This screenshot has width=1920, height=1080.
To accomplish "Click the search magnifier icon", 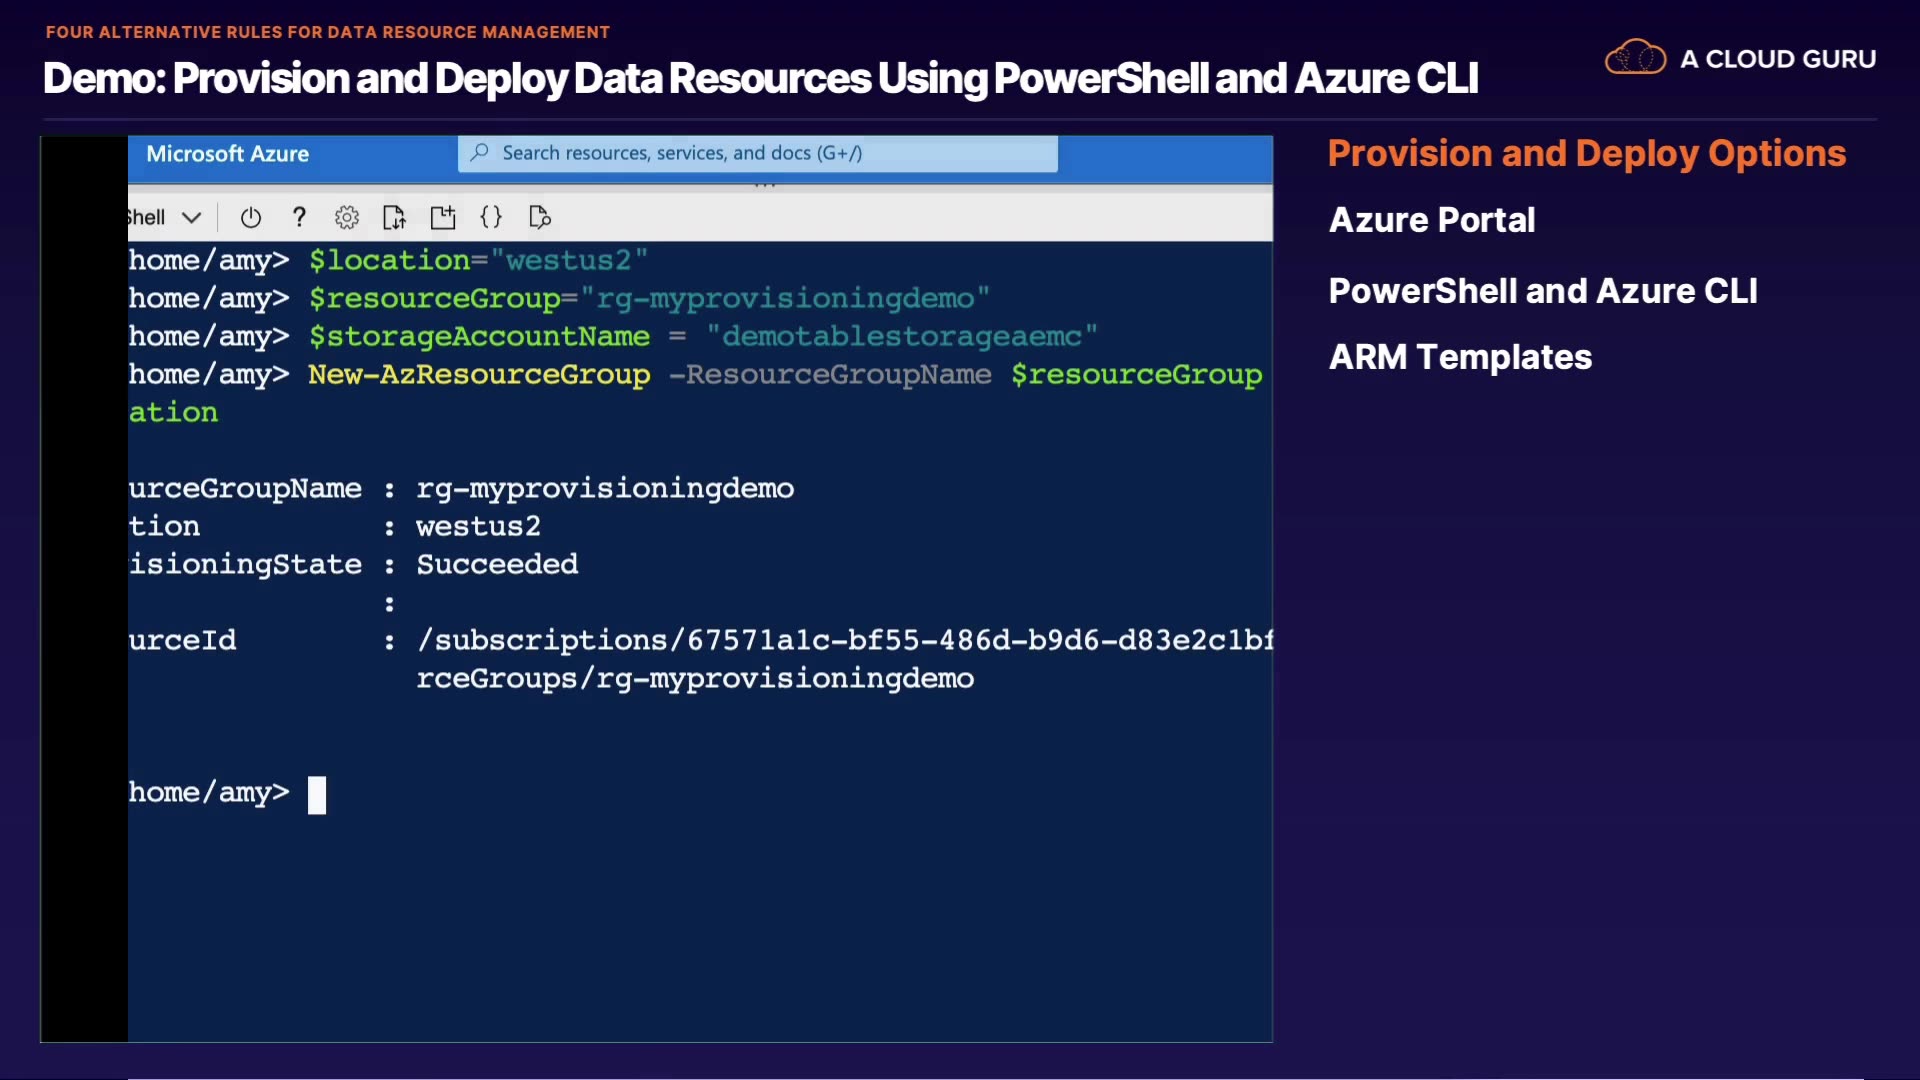I will coord(480,153).
